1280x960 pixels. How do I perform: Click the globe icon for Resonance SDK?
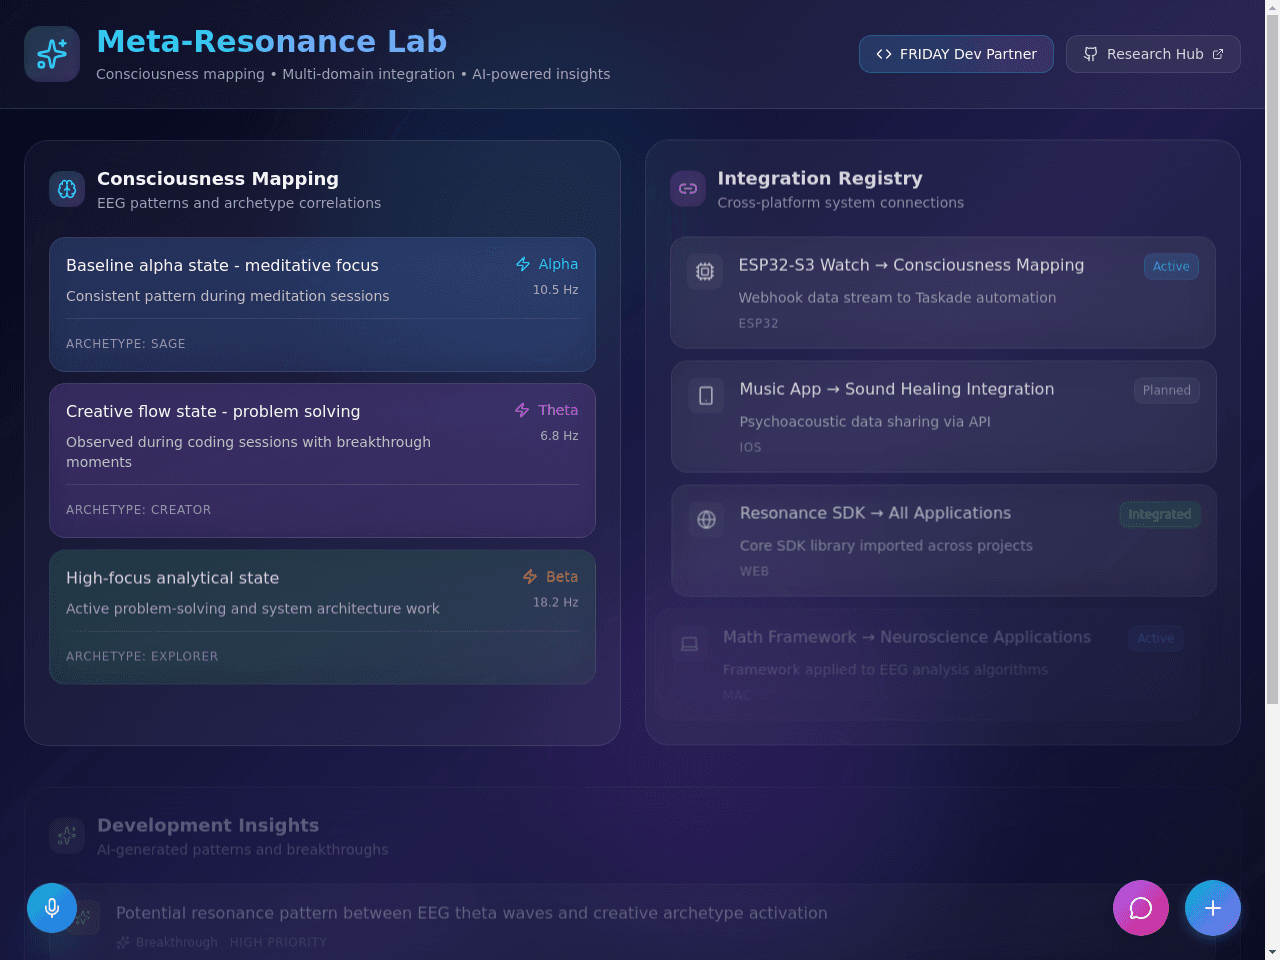(x=706, y=519)
